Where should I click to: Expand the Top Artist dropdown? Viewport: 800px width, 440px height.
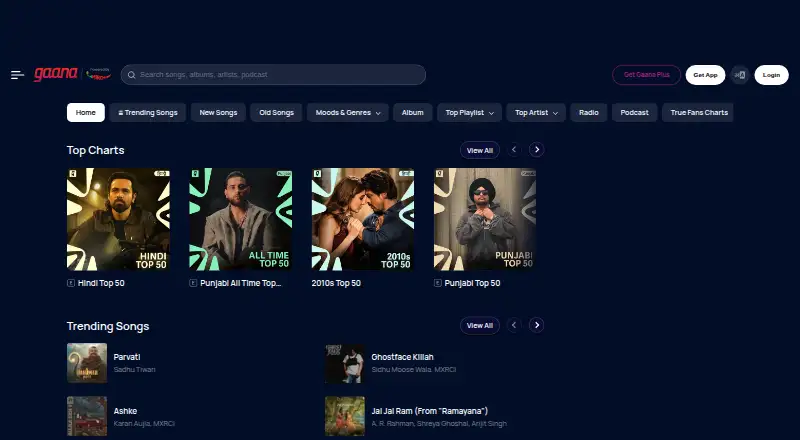click(536, 113)
